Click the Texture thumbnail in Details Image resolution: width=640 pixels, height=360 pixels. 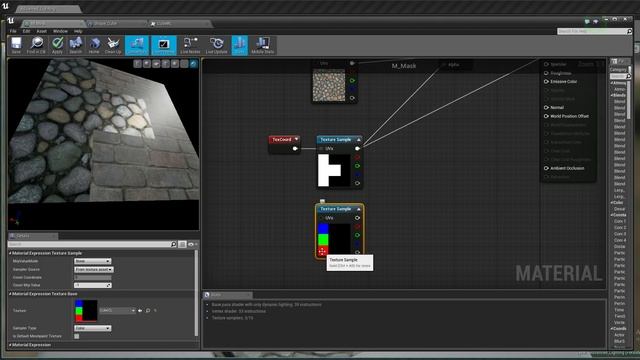(x=86, y=311)
